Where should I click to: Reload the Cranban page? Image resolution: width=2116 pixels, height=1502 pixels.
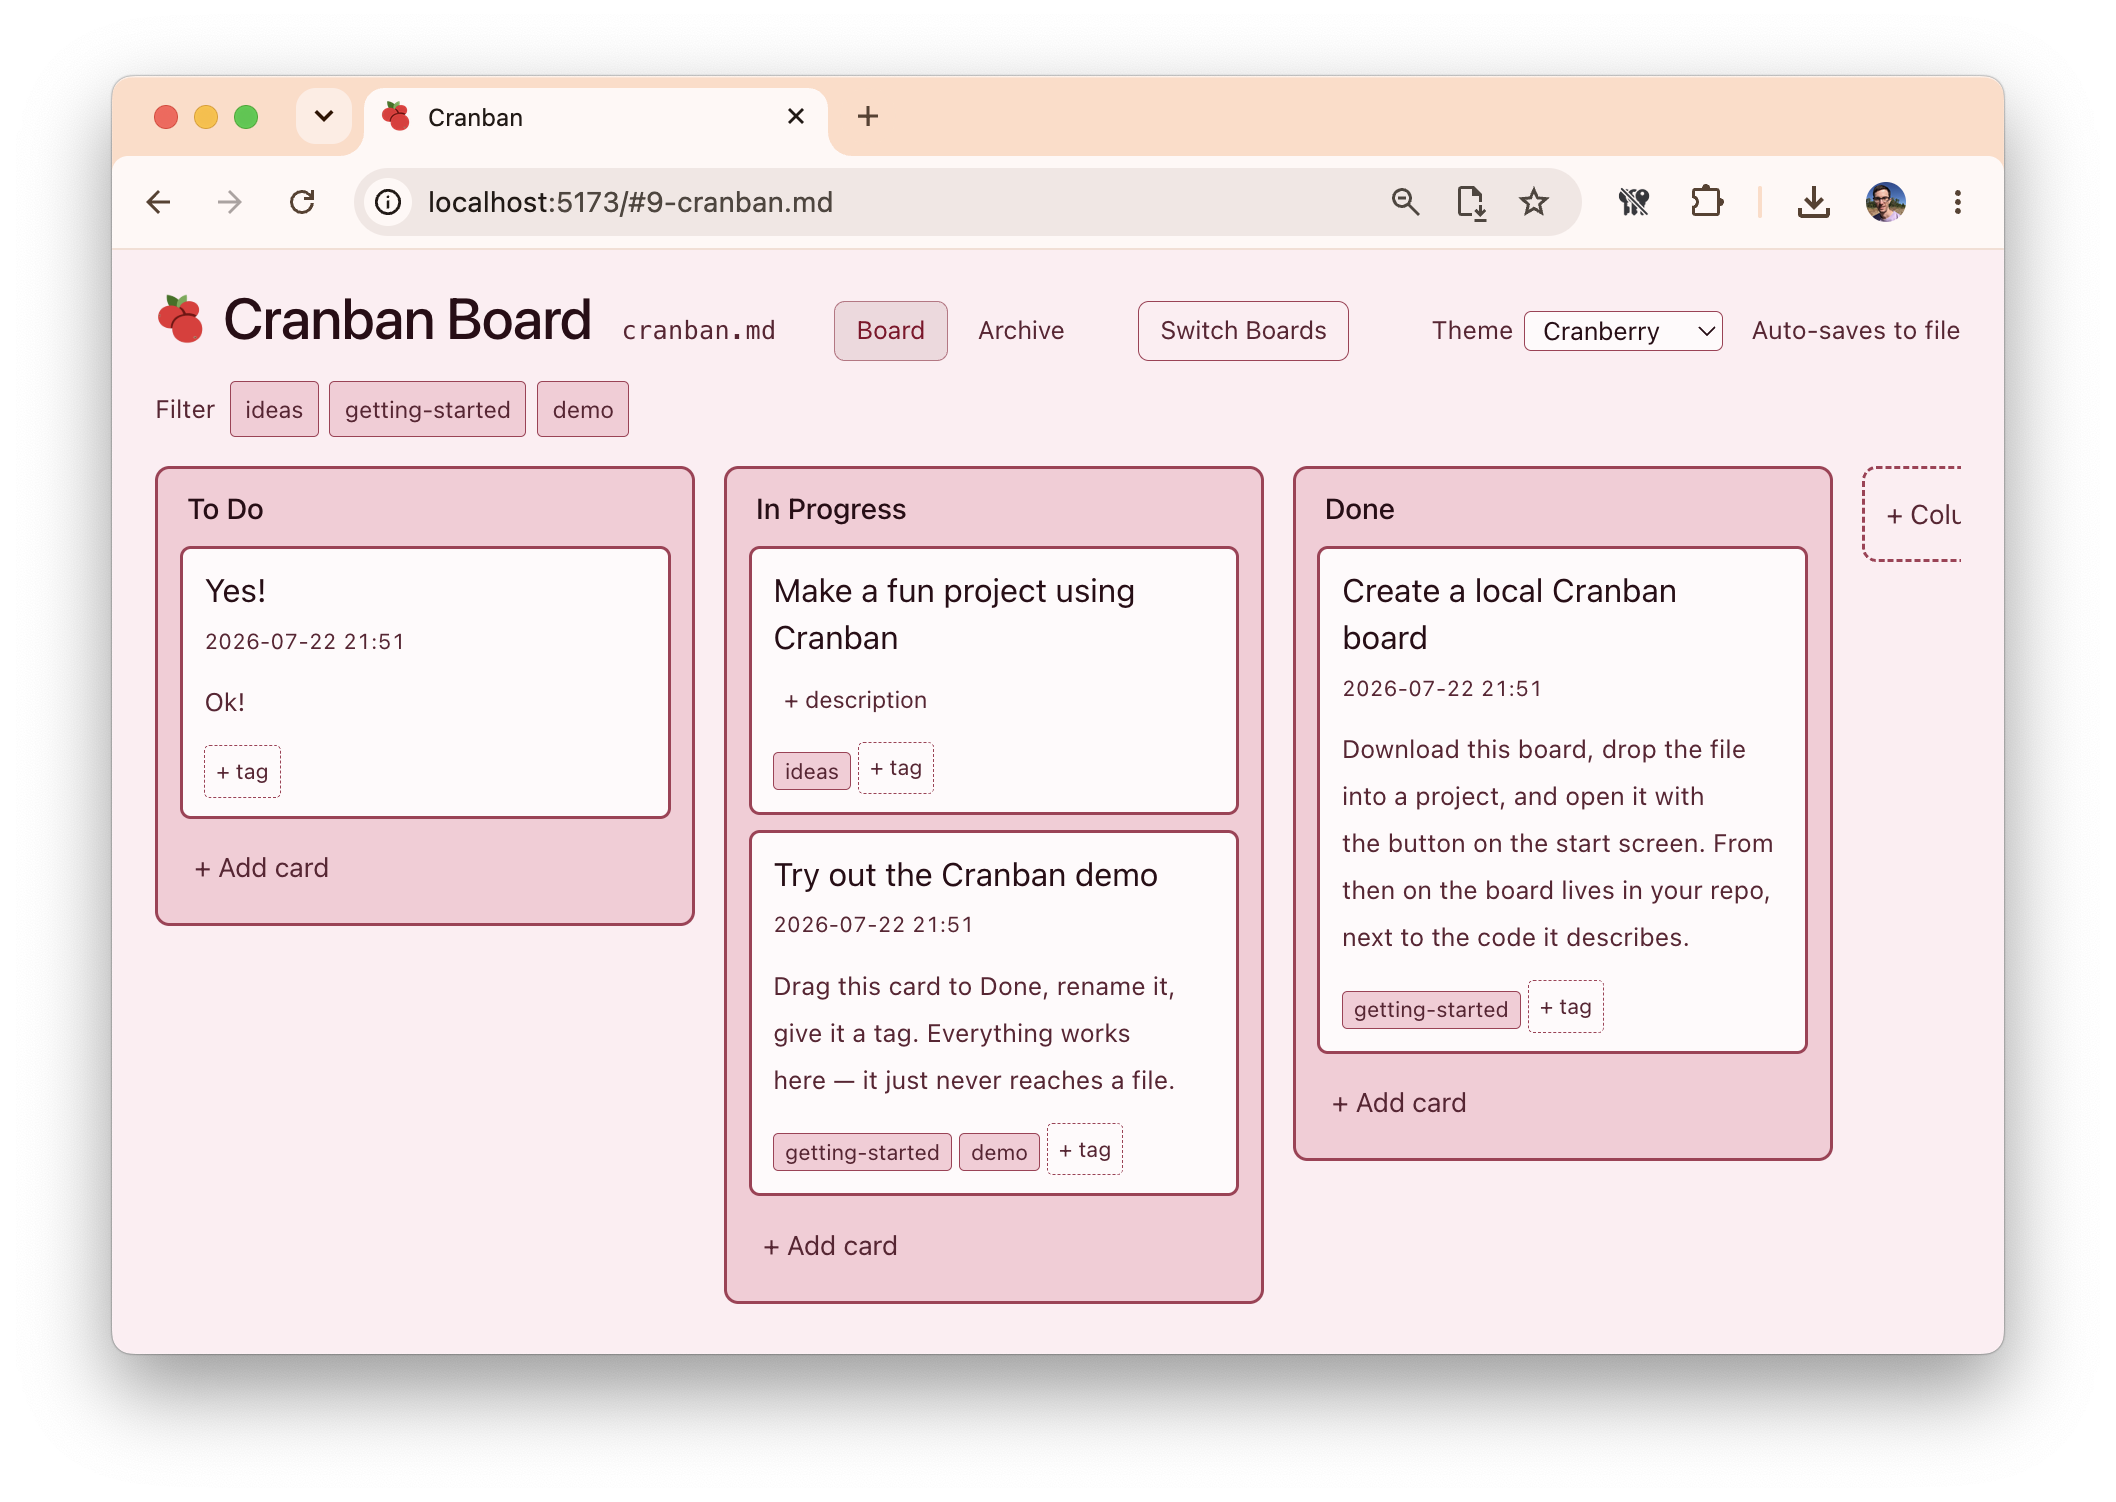(x=302, y=202)
